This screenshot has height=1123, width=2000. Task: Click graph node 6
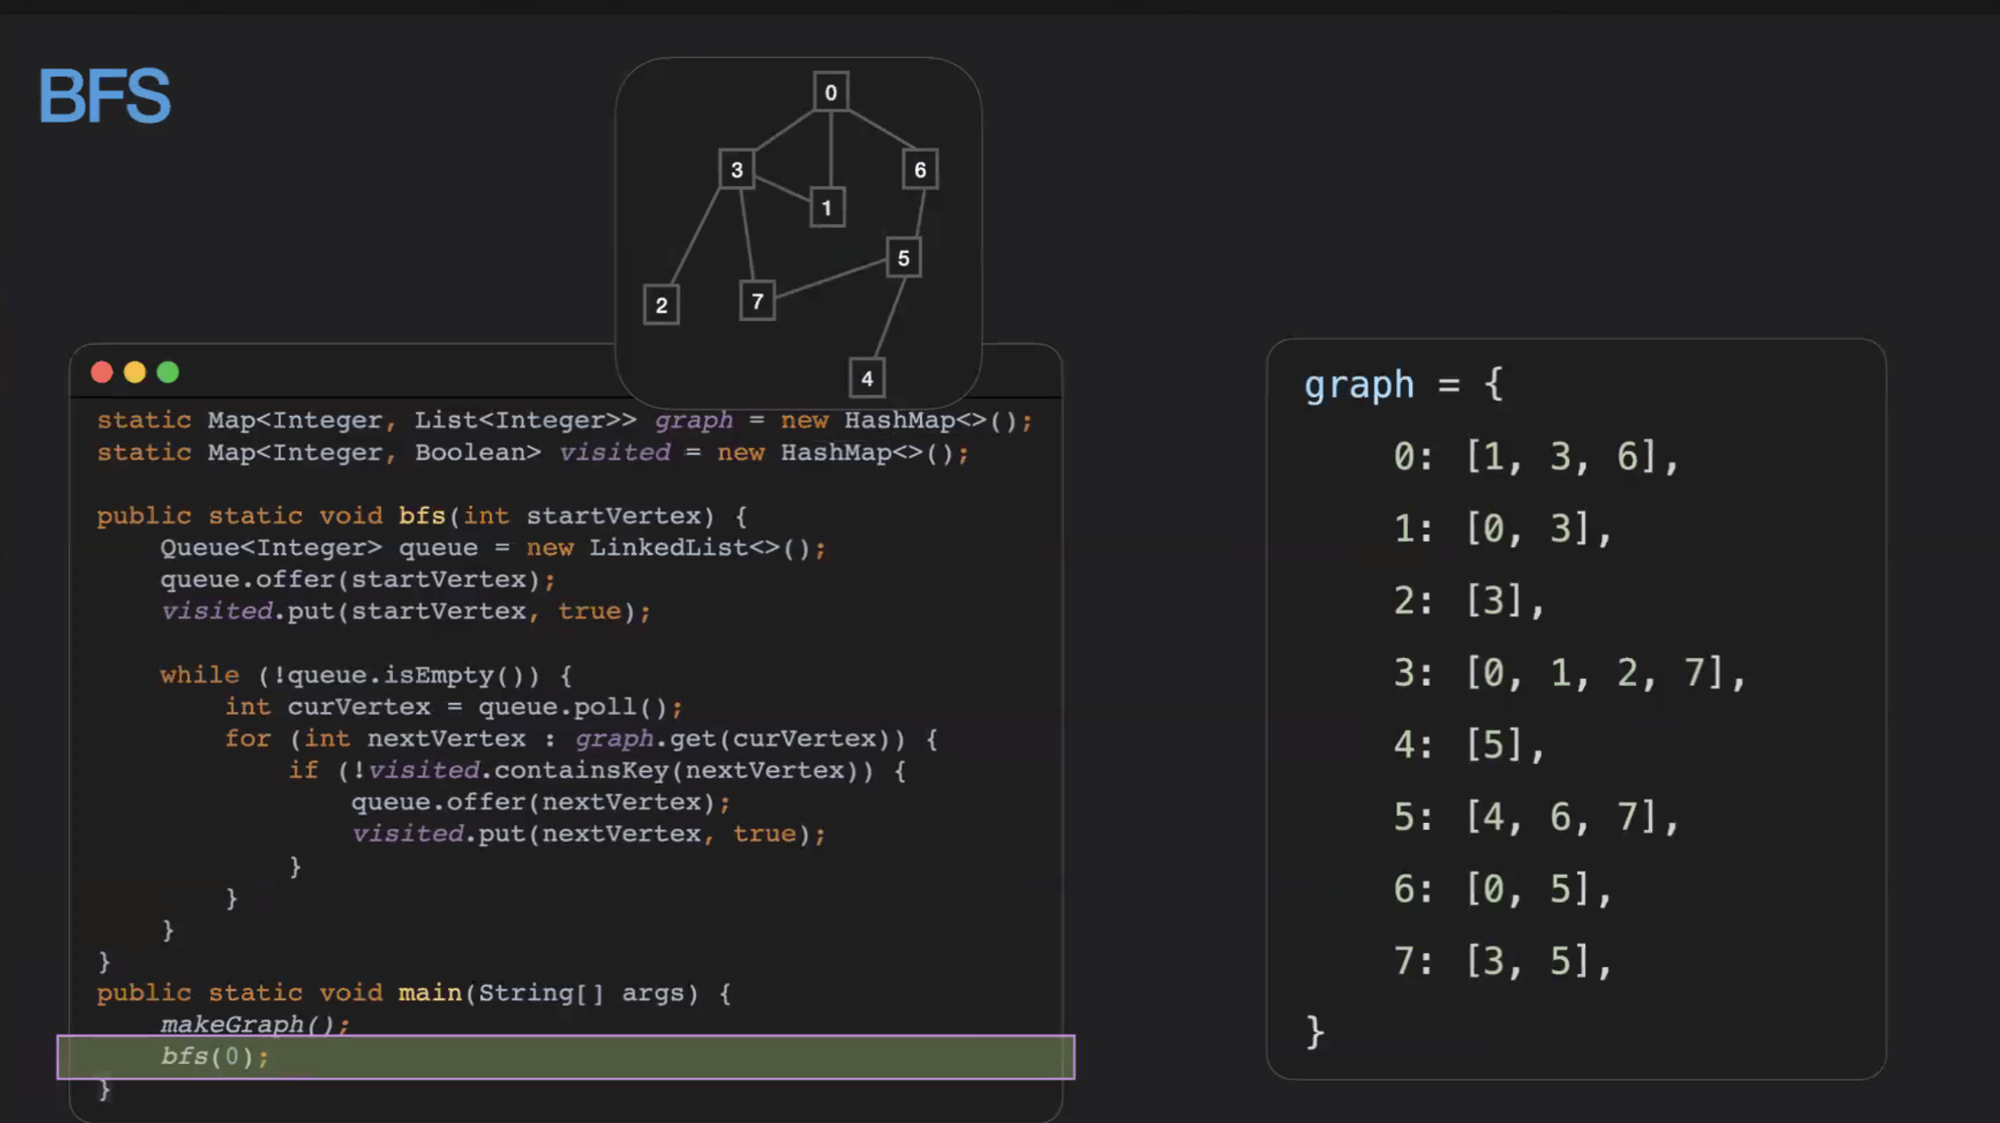click(x=920, y=169)
